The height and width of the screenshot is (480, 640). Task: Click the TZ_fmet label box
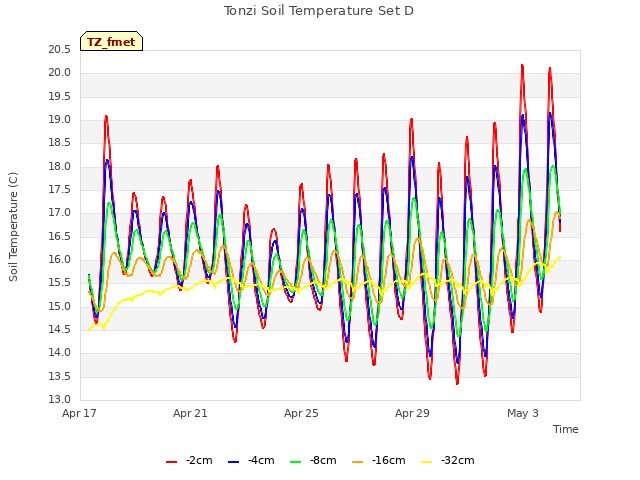[x=111, y=41]
